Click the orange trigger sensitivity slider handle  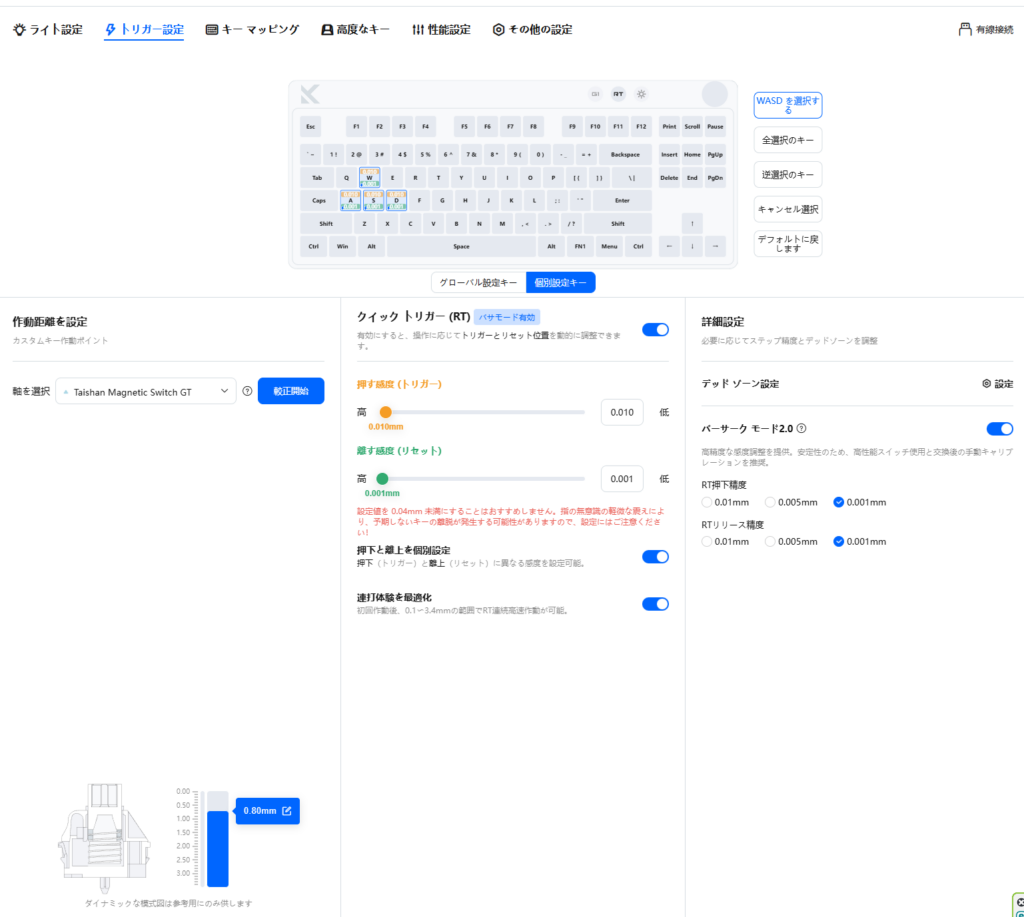pyautogui.click(x=385, y=412)
